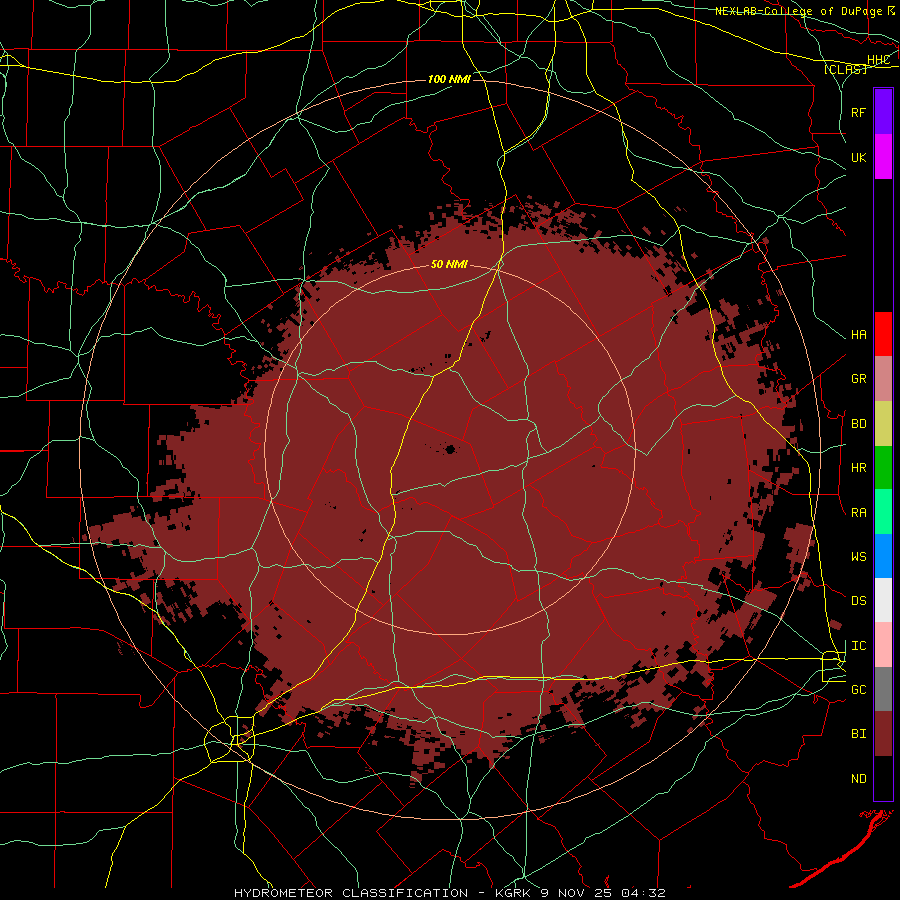This screenshot has height=900, width=900.
Task: Click the "[CLAS]" units label
Action: pyautogui.click(x=845, y=69)
